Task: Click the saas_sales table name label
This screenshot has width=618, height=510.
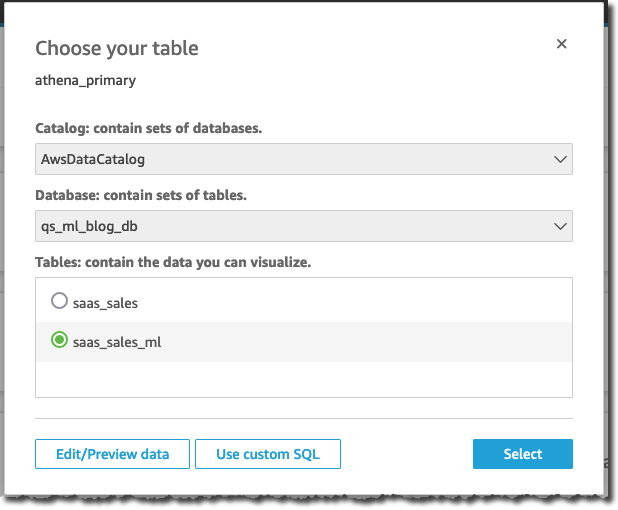Action: pyautogui.click(x=105, y=301)
